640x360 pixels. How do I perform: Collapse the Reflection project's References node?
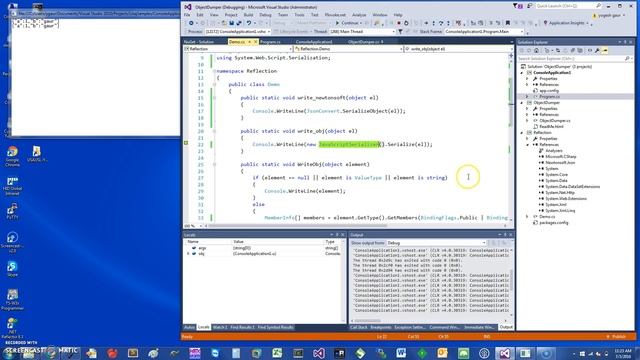[x=527, y=144]
